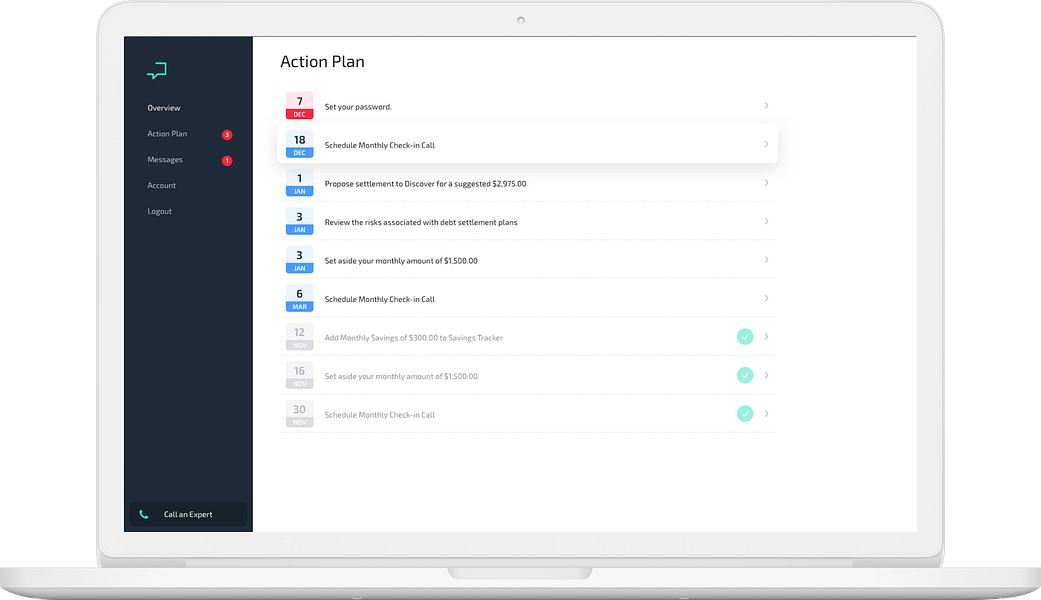Image resolution: width=1041 pixels, height=600 pixels.
Task: Click green checkmark on 16 NOV Set aside row
Action: point(745,375)
